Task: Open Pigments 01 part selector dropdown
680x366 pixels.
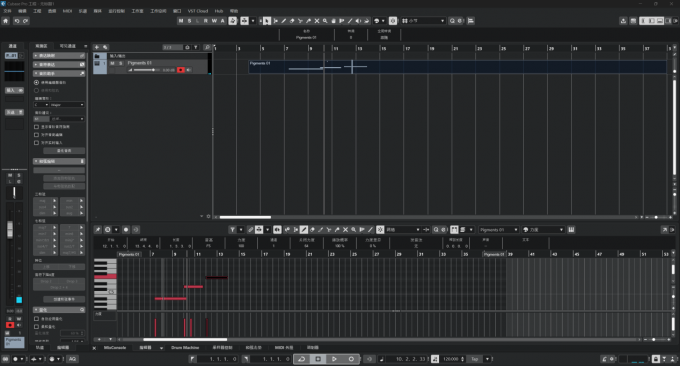Action: pyautogui.click(x=499, y=230)
